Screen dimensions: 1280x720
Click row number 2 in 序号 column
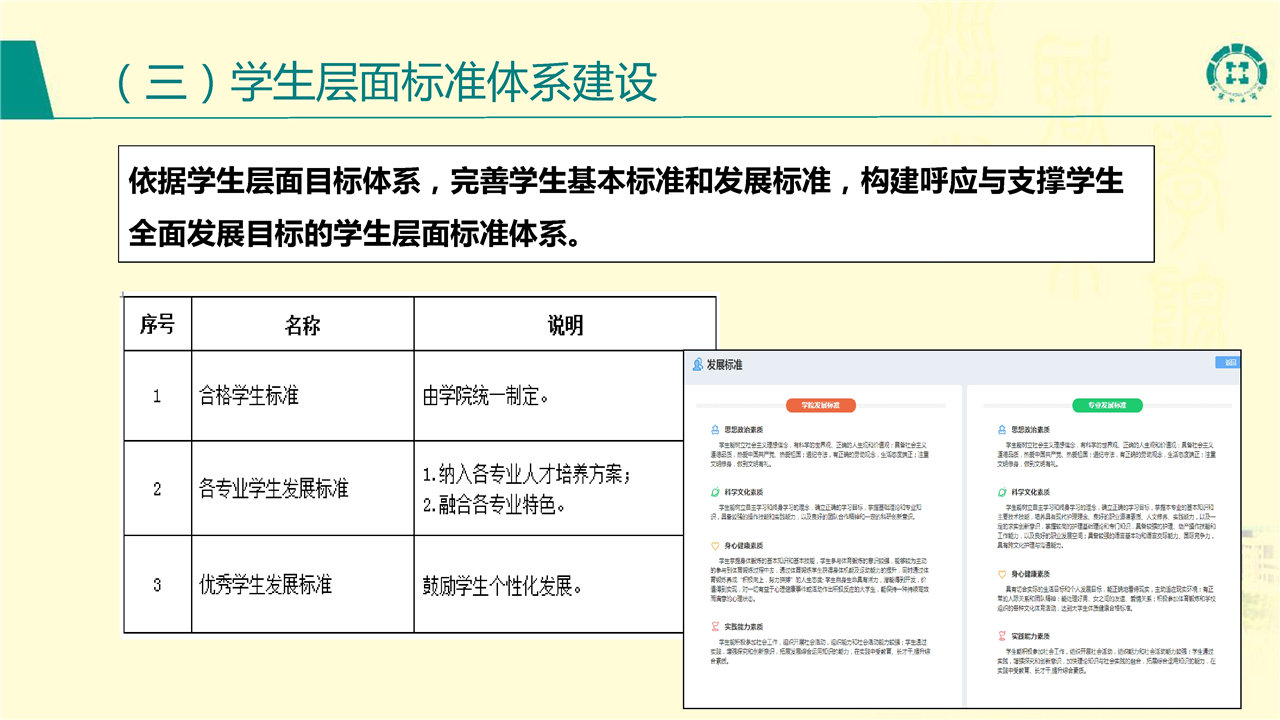[x=157, y=489]
